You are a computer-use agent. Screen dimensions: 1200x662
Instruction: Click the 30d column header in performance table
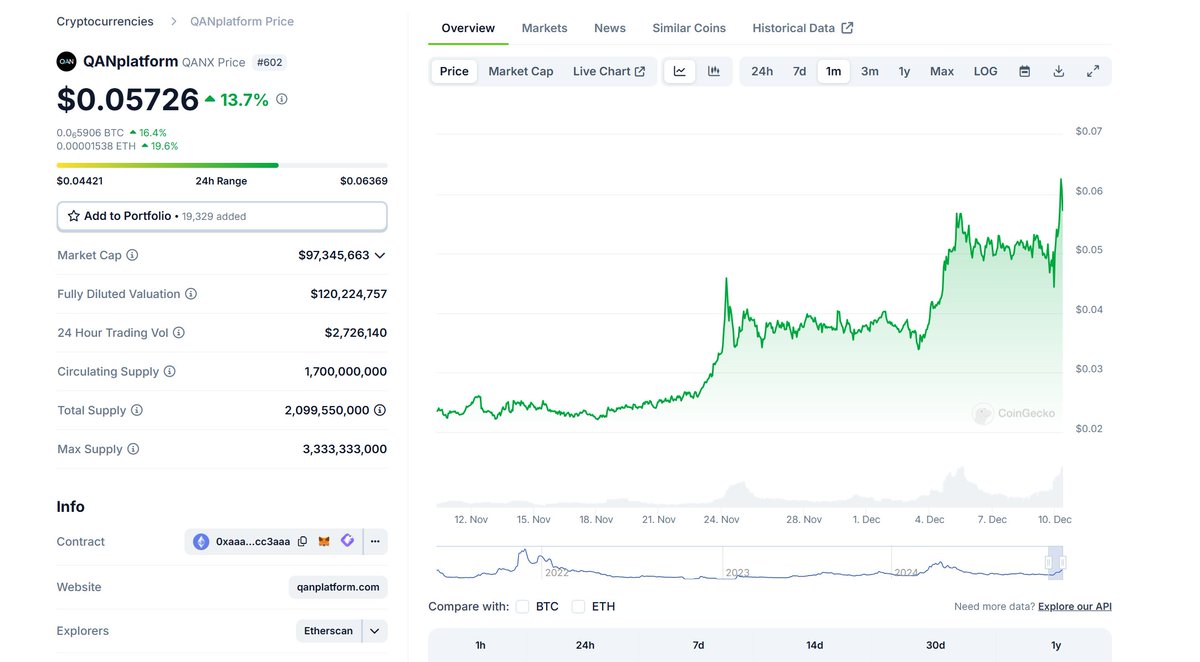[935, 645]
